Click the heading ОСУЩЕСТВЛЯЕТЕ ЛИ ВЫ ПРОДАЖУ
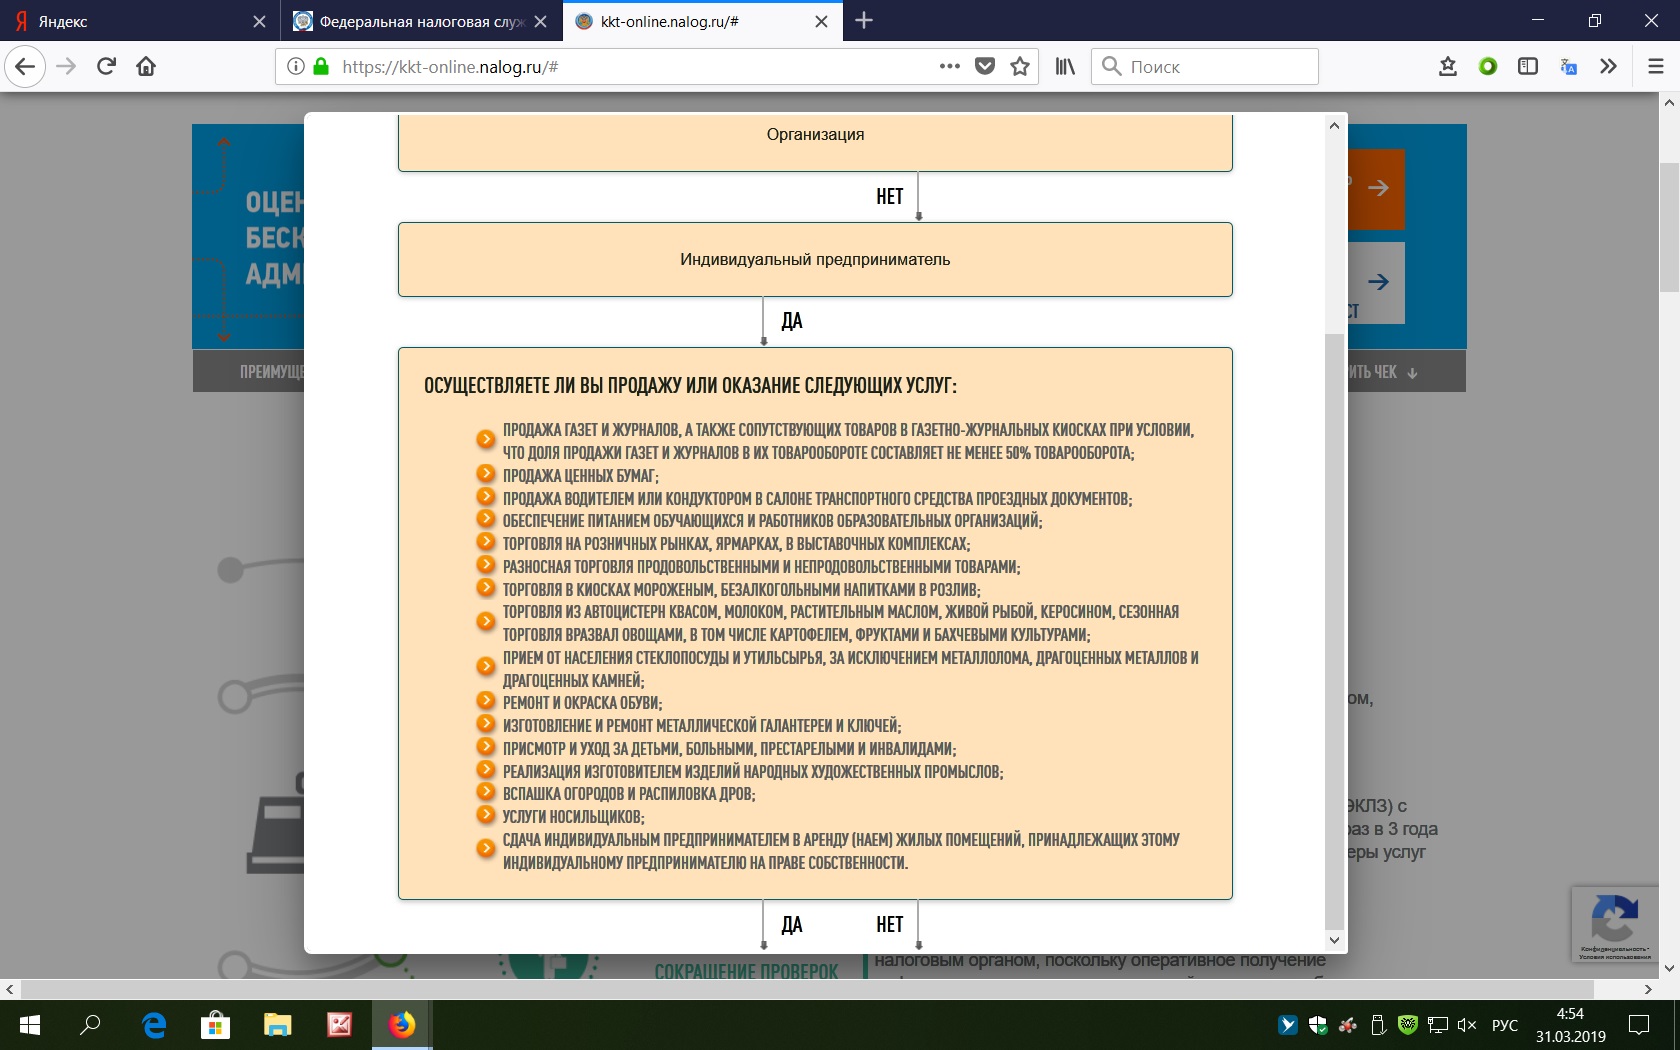Screen dimensions: 1680x1050 690,386
